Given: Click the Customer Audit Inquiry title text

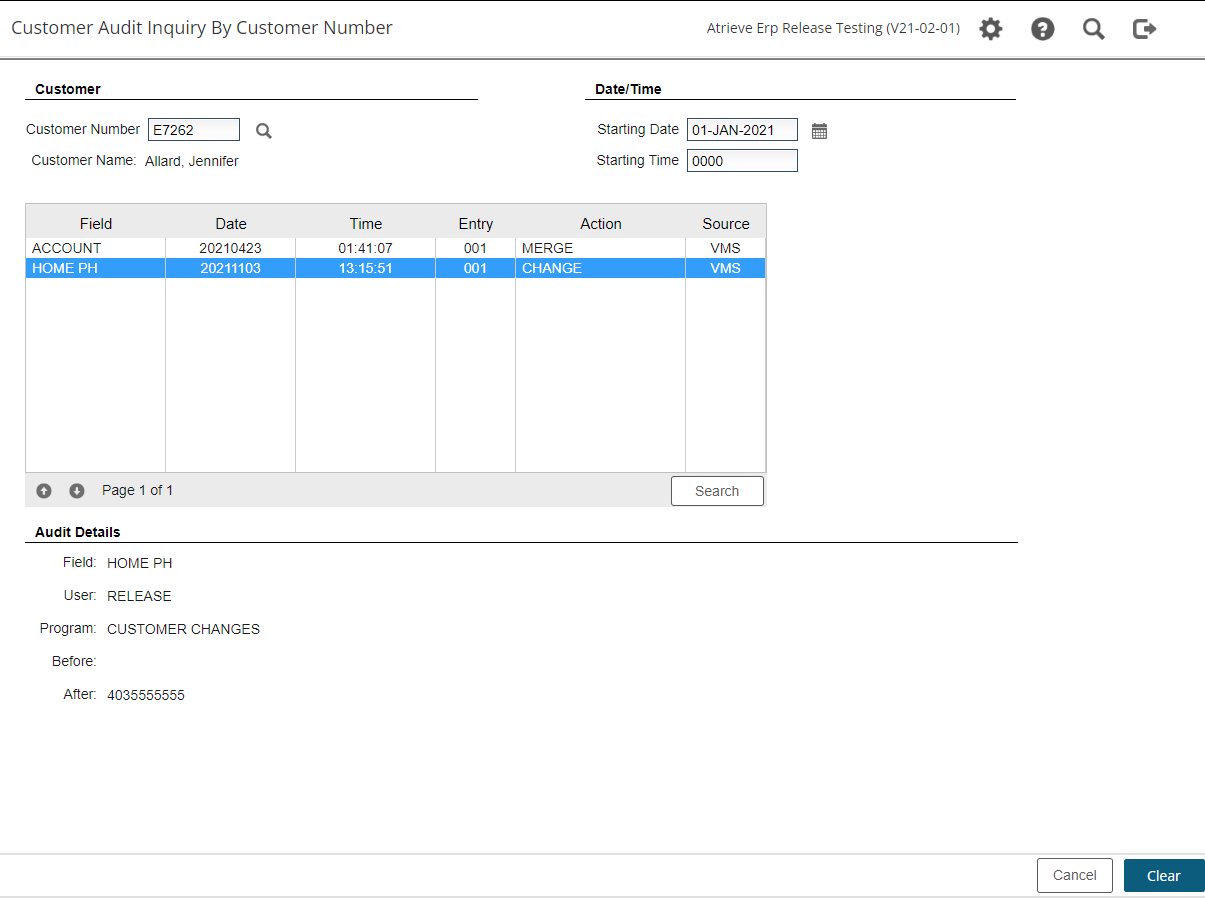Looking at the screenshot, I should pyautogui.click(x=200, y=27).
